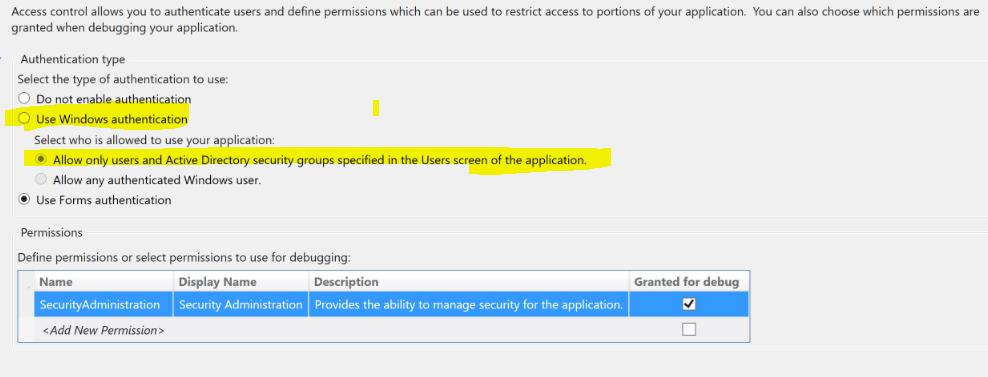Uncheck Granted for debug for SecurityAdministration
The height and width of the screenshot is (377, 988).
[689, 304]
